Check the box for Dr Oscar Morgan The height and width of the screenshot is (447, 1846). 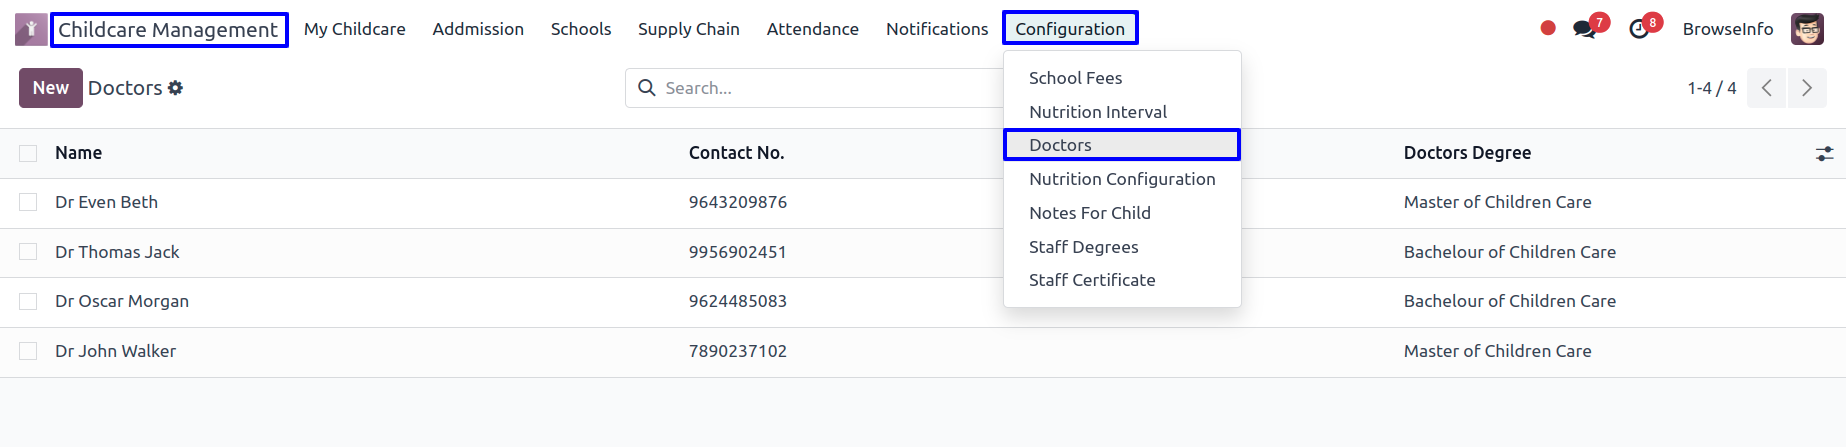coord(28,301)
